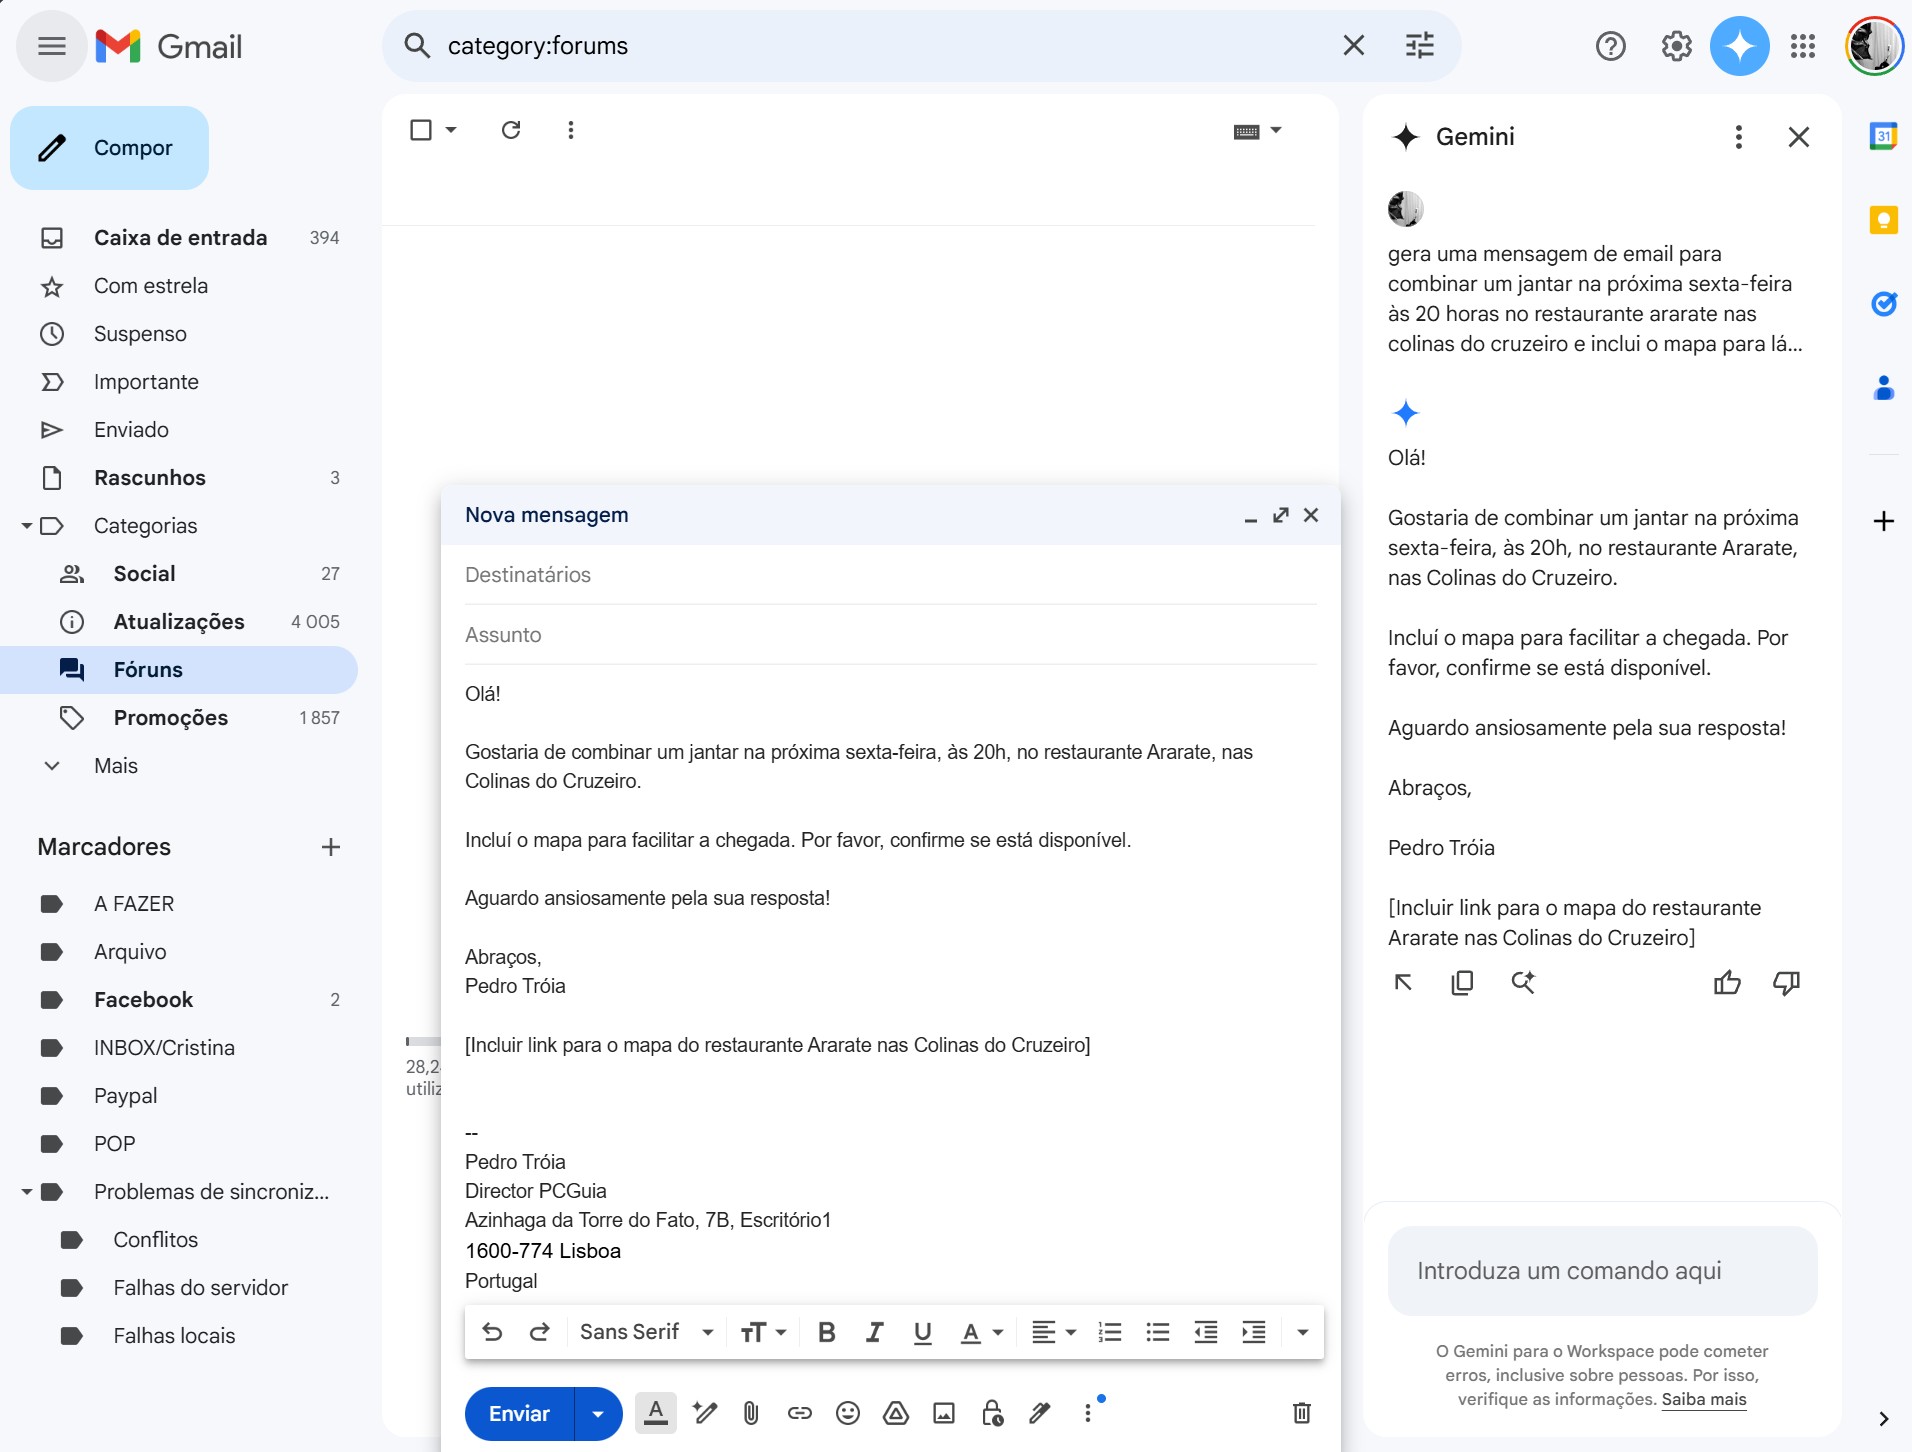Open the Help question mark icon
Screen dimensions: 1912x1452
point(1610,46)
